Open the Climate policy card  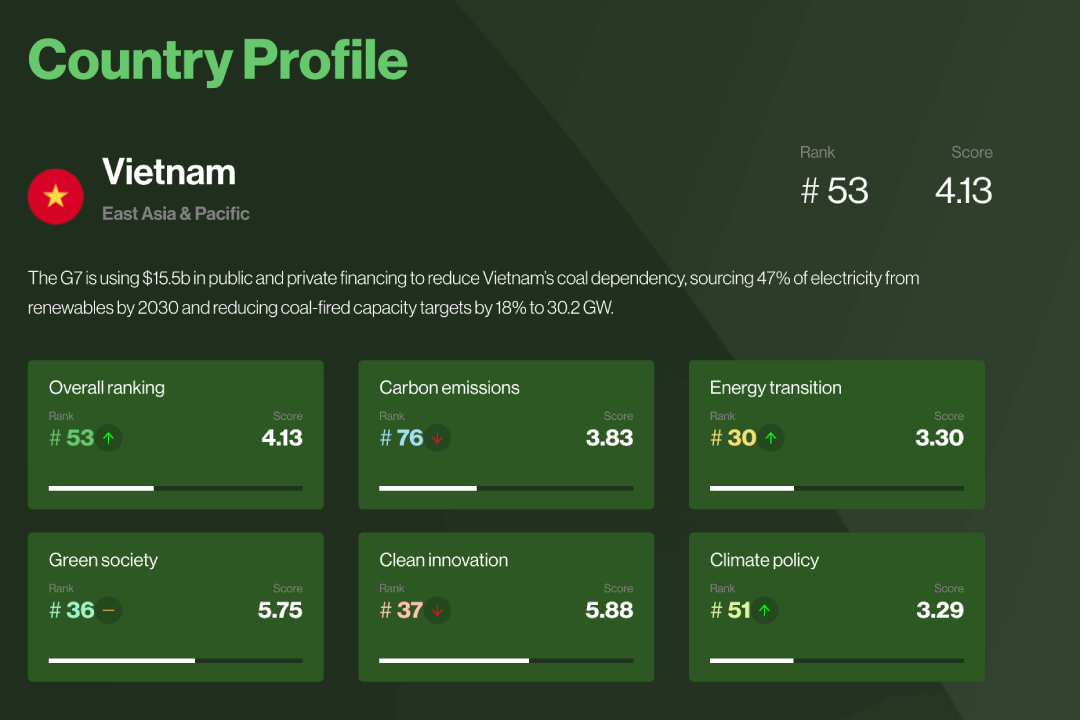[837, 607]
